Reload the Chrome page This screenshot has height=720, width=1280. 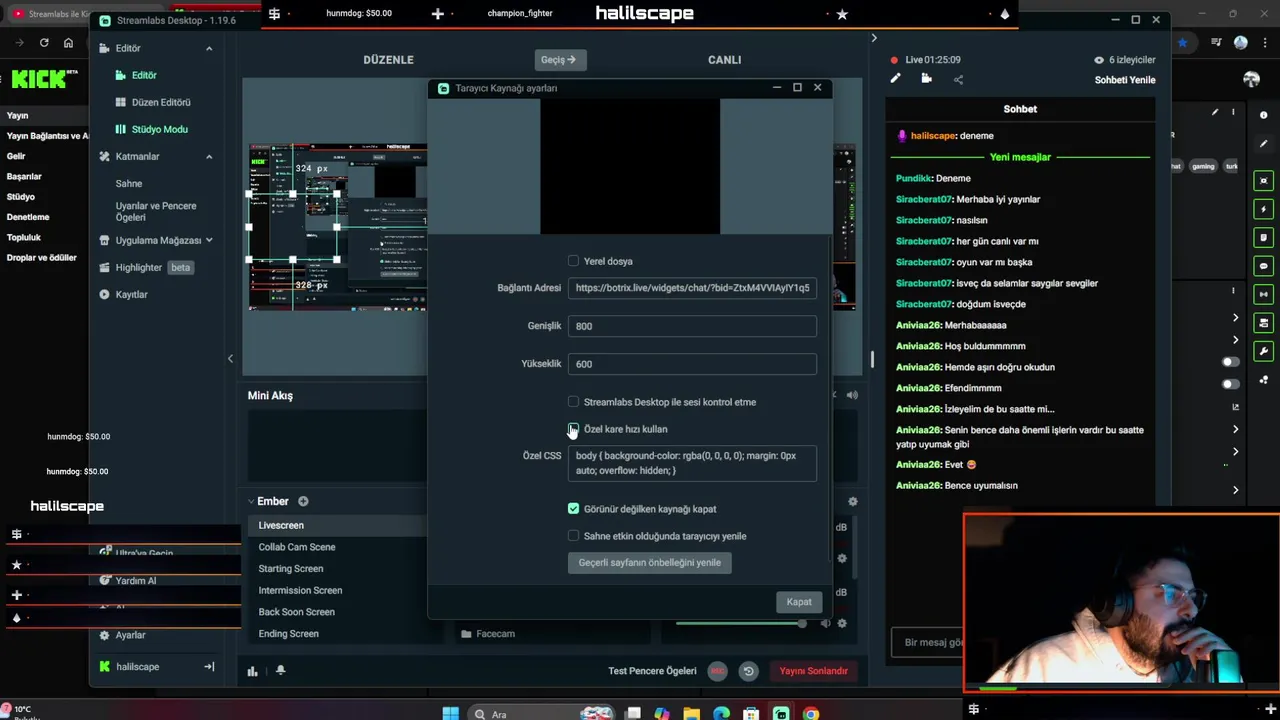coord(44,43)
